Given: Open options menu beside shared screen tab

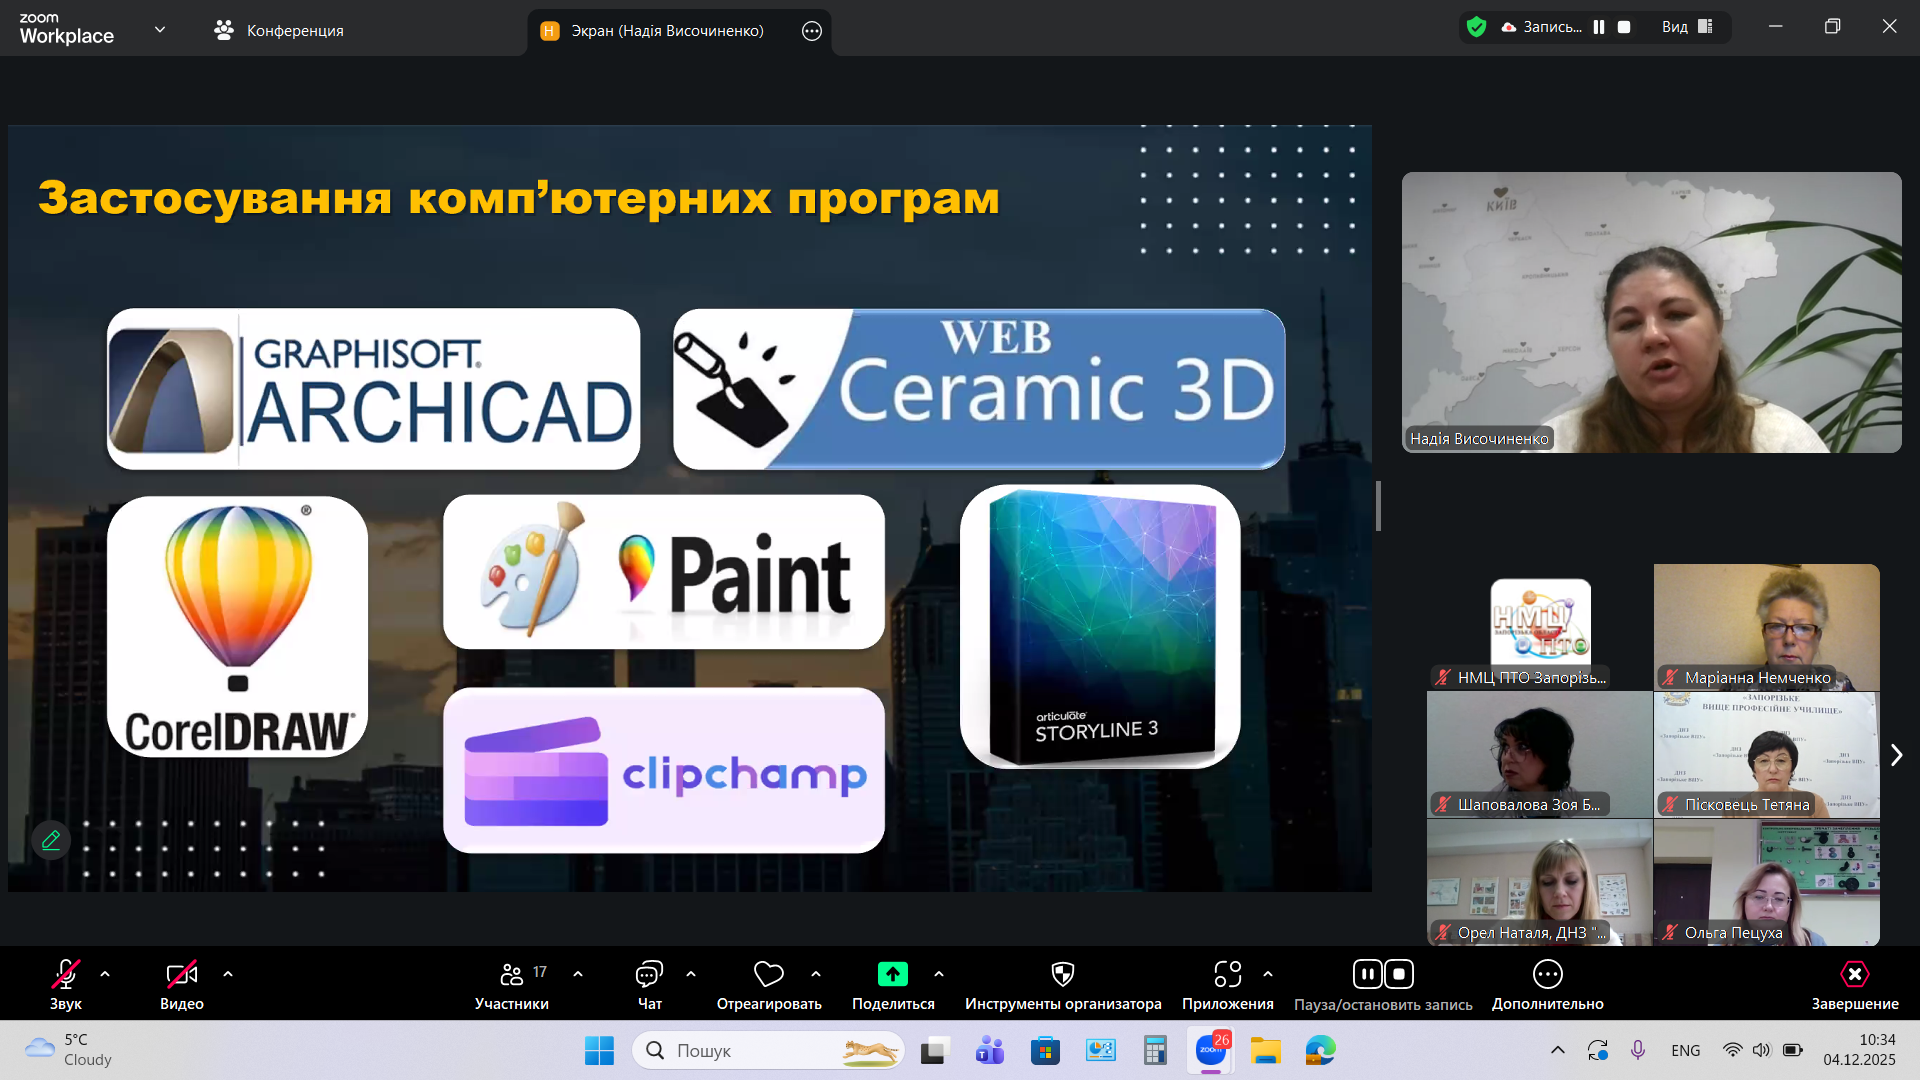Looking at the screenshot, I should click(x=812, y=31).
